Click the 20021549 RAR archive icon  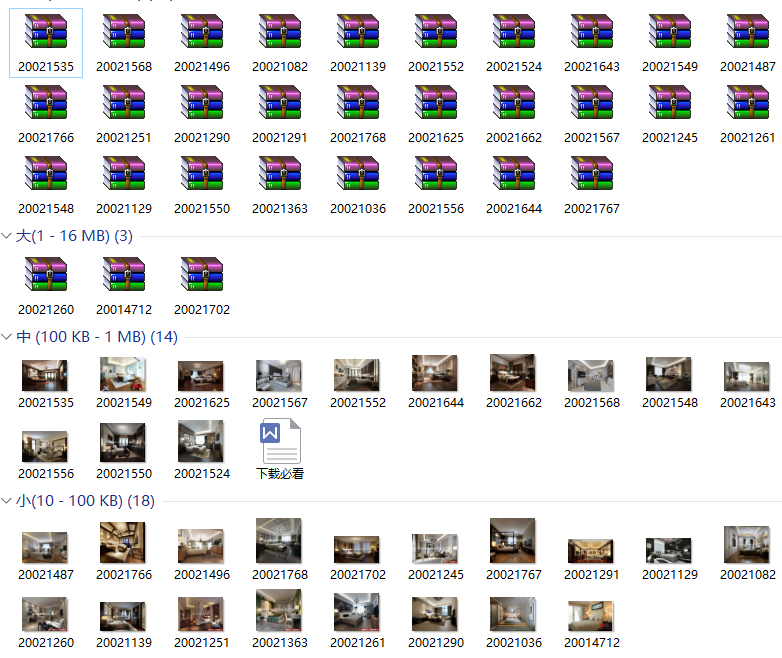670,31
